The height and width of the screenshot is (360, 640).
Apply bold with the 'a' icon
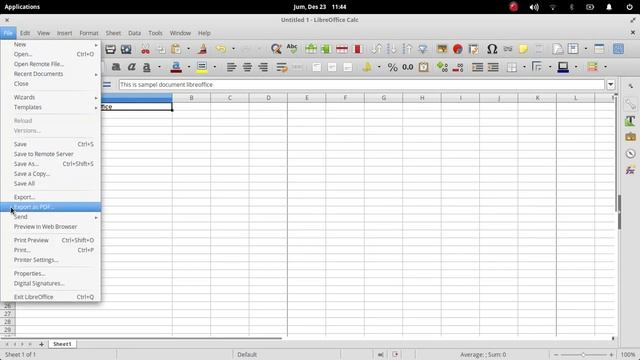coord(116,67)
